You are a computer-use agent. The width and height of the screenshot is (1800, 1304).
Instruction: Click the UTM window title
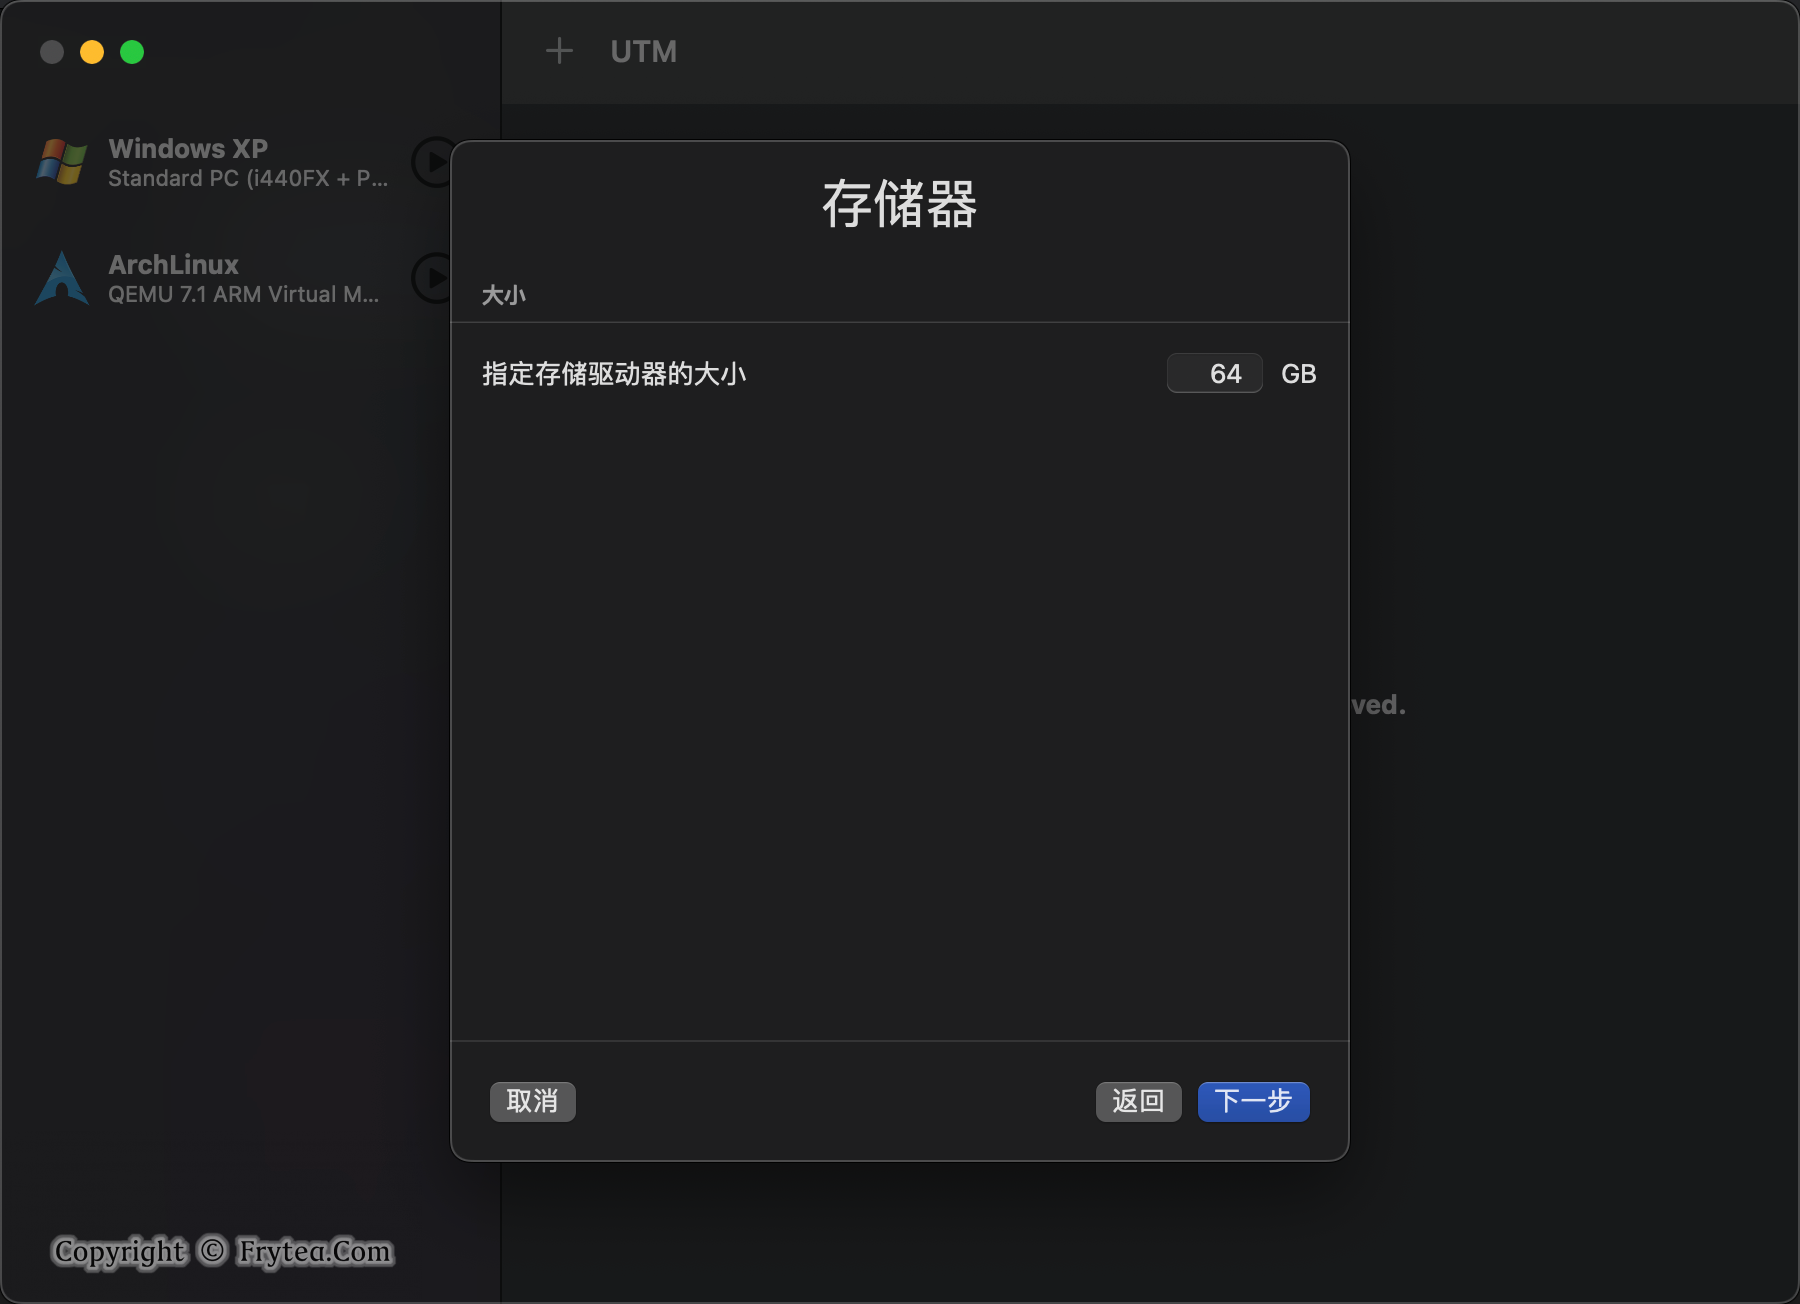click(643, 51)
